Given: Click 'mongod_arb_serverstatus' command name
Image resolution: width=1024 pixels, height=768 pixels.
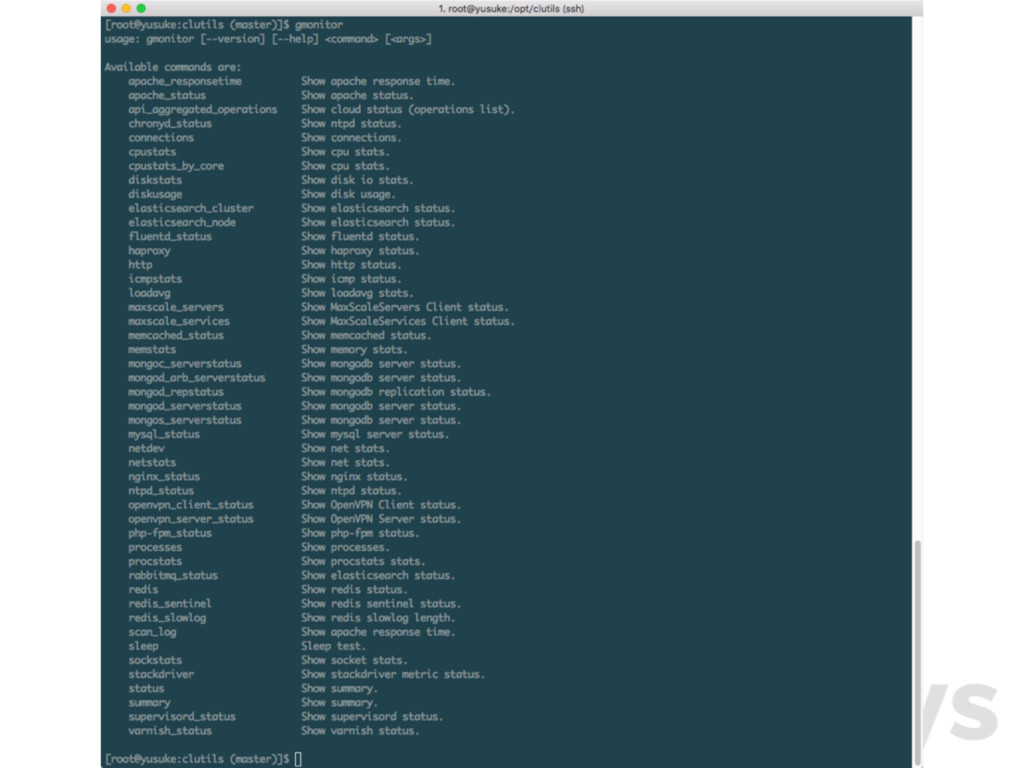Looking at the screenshot, I should click(197, 377).
